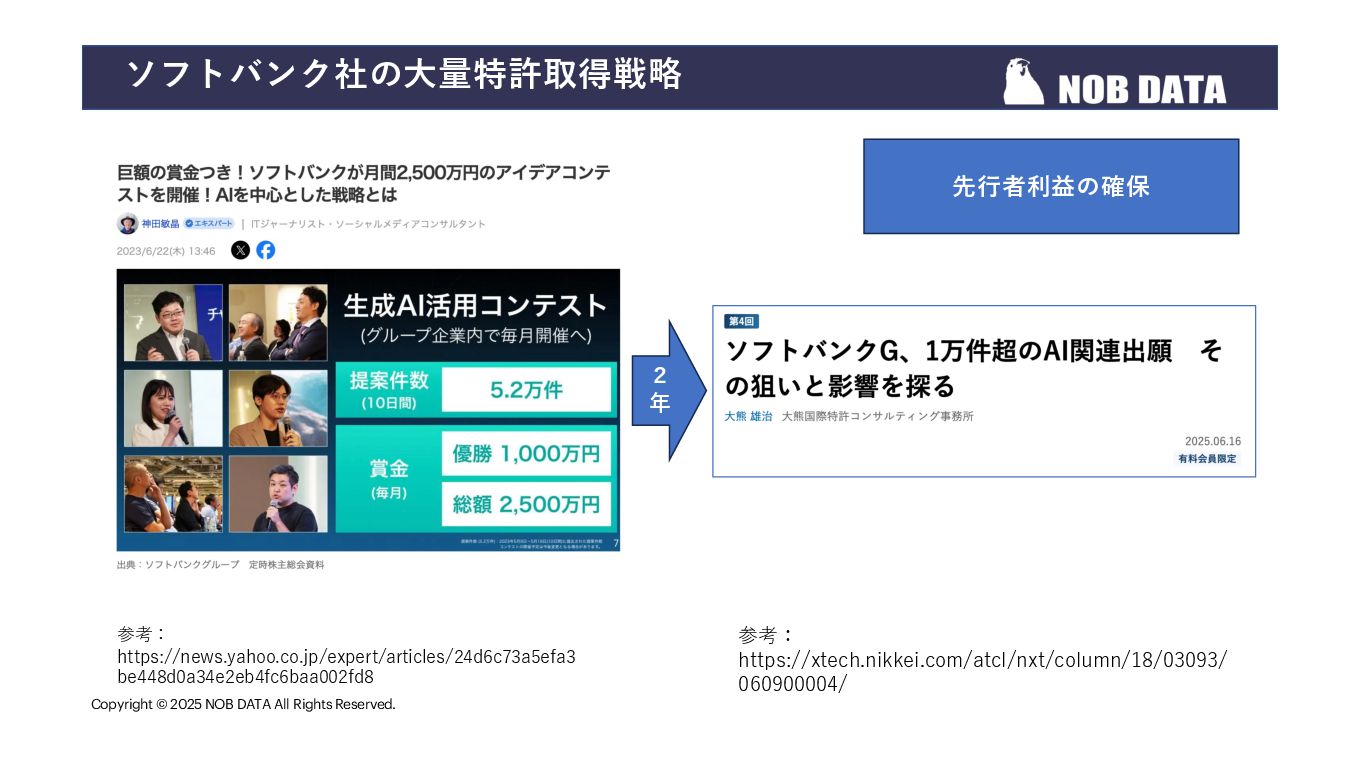Open the Nikkei xtech reference URL
The height and width of the screenshot is (765, 1361).
982,672
